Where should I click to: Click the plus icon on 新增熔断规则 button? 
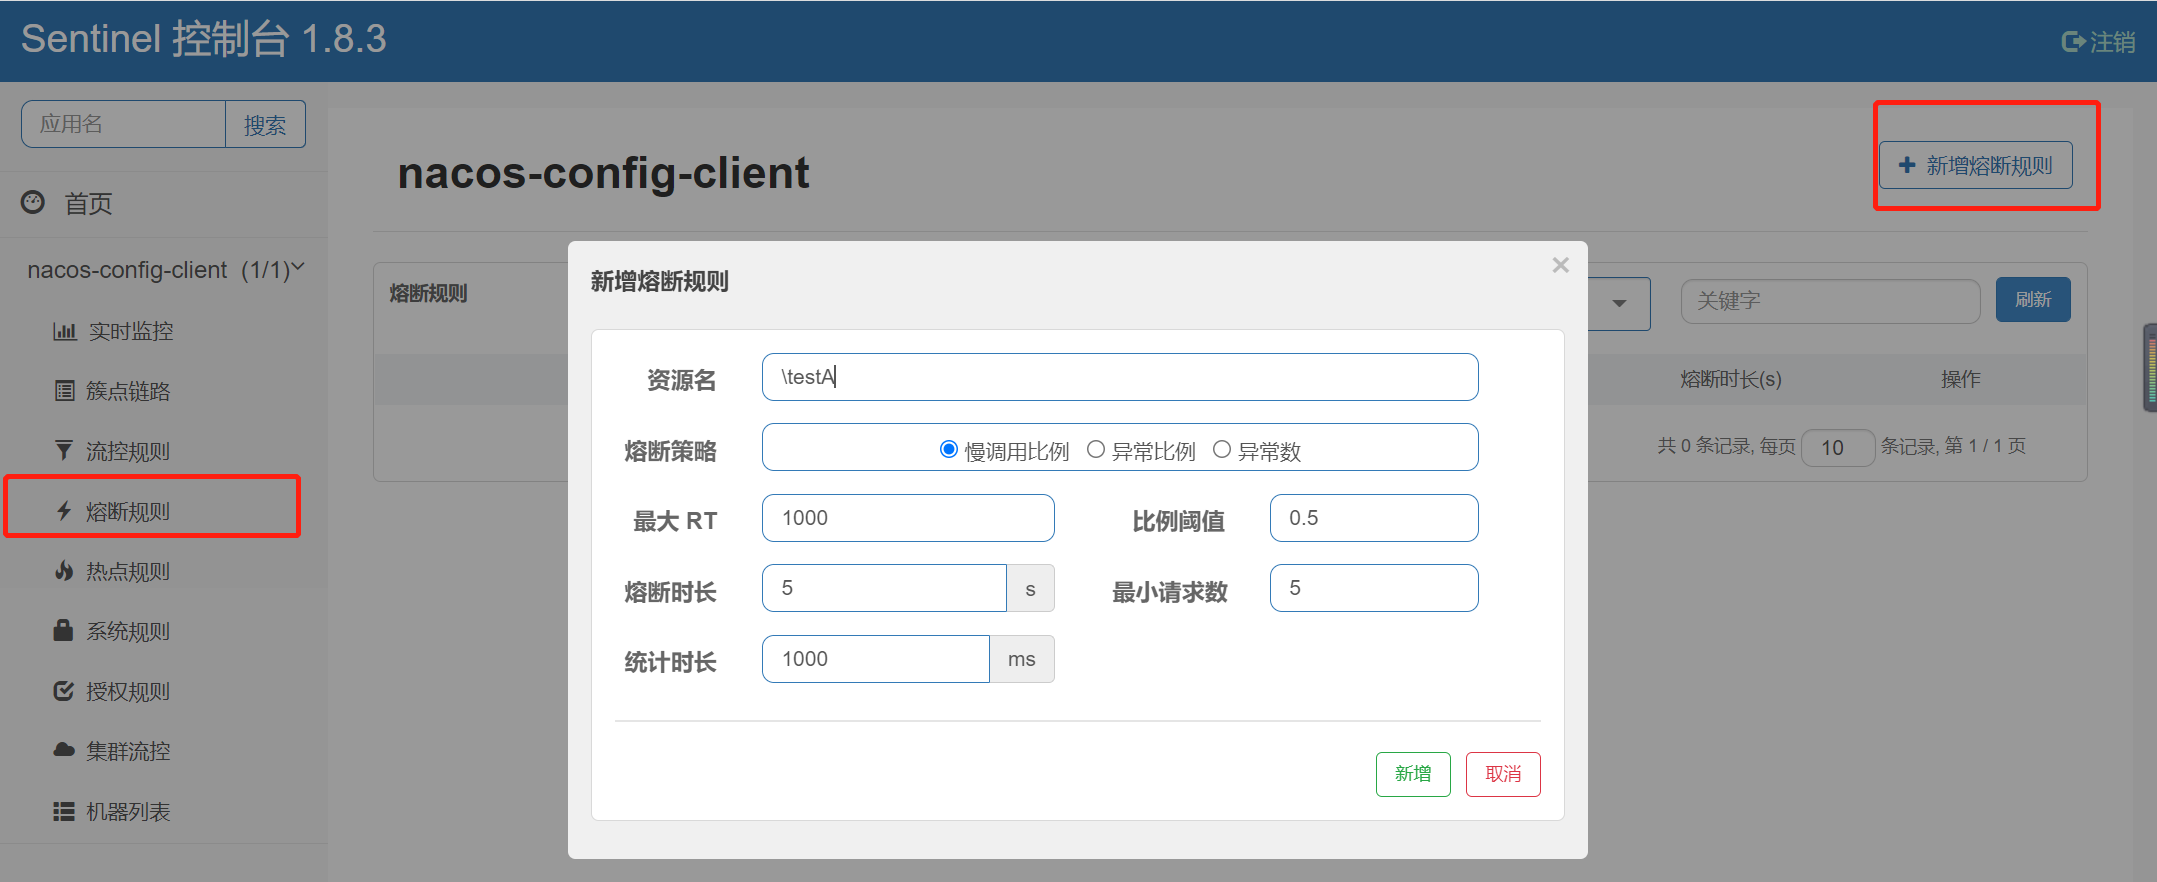coord(1907,165)
